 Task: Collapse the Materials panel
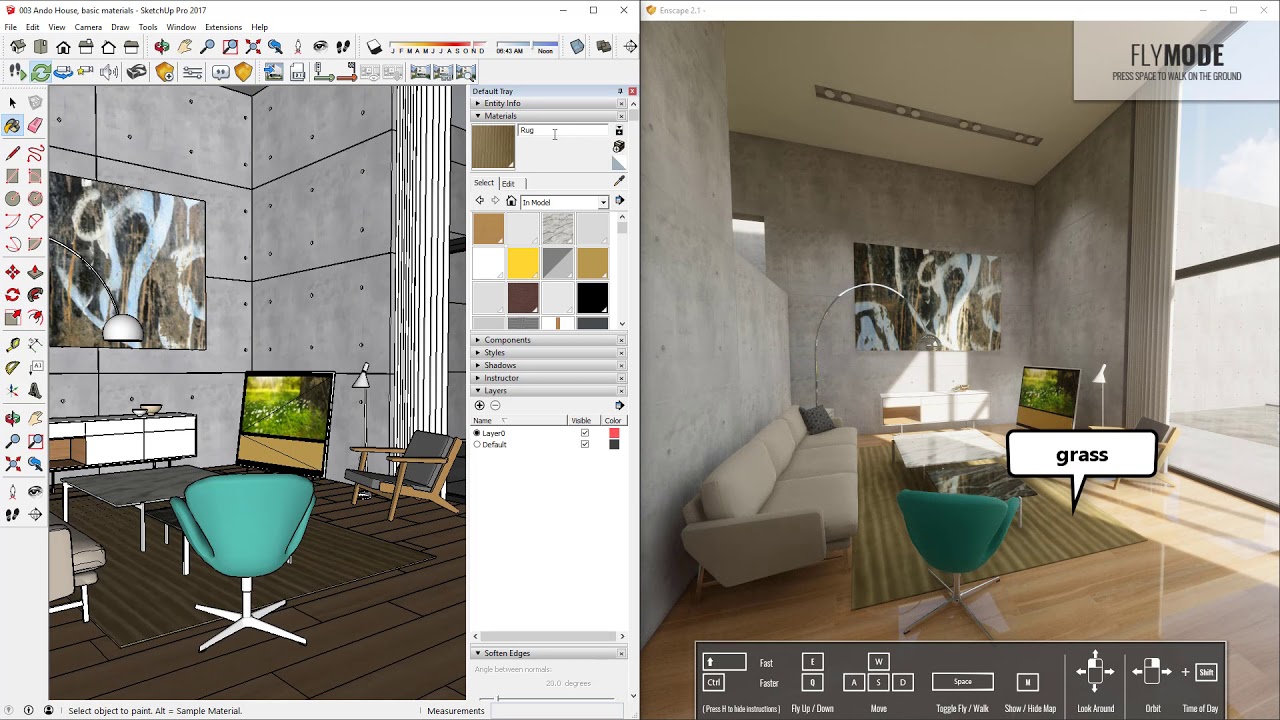point(478,116)
